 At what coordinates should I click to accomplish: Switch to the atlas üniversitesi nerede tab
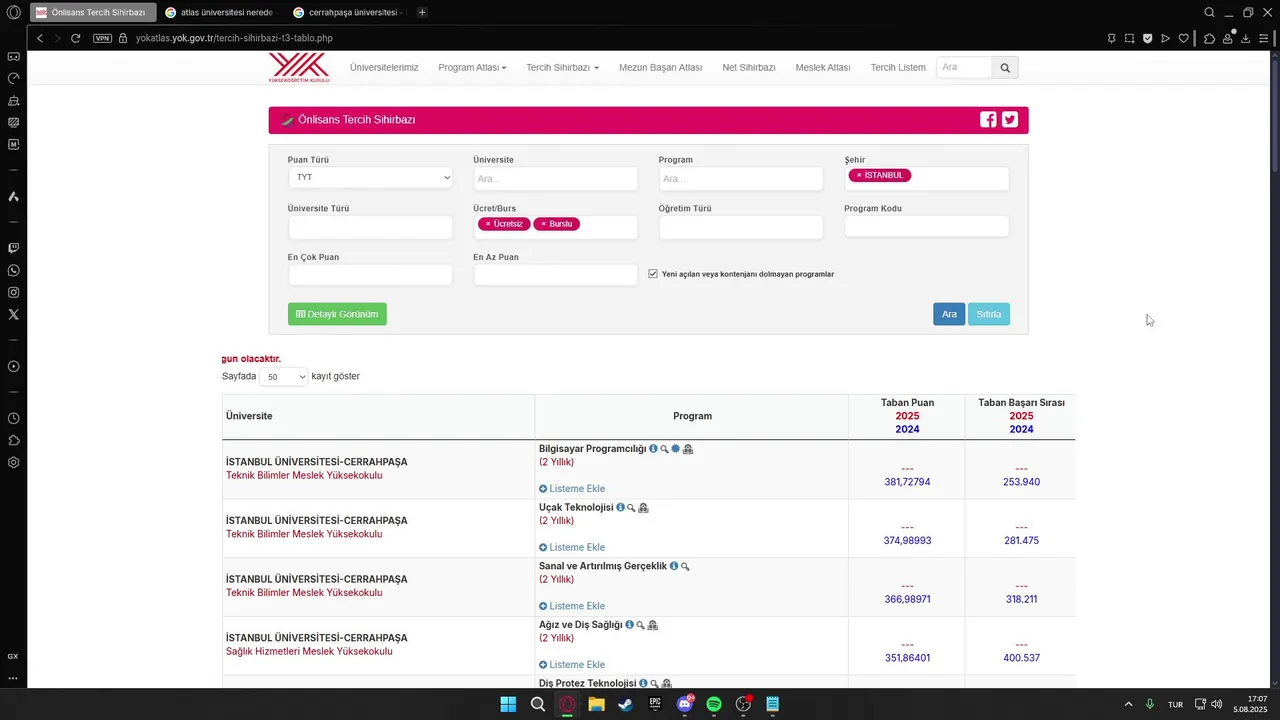point(219,12)
